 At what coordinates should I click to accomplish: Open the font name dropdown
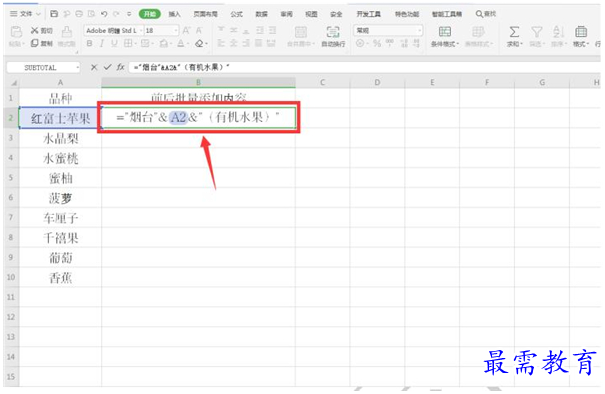141,30
